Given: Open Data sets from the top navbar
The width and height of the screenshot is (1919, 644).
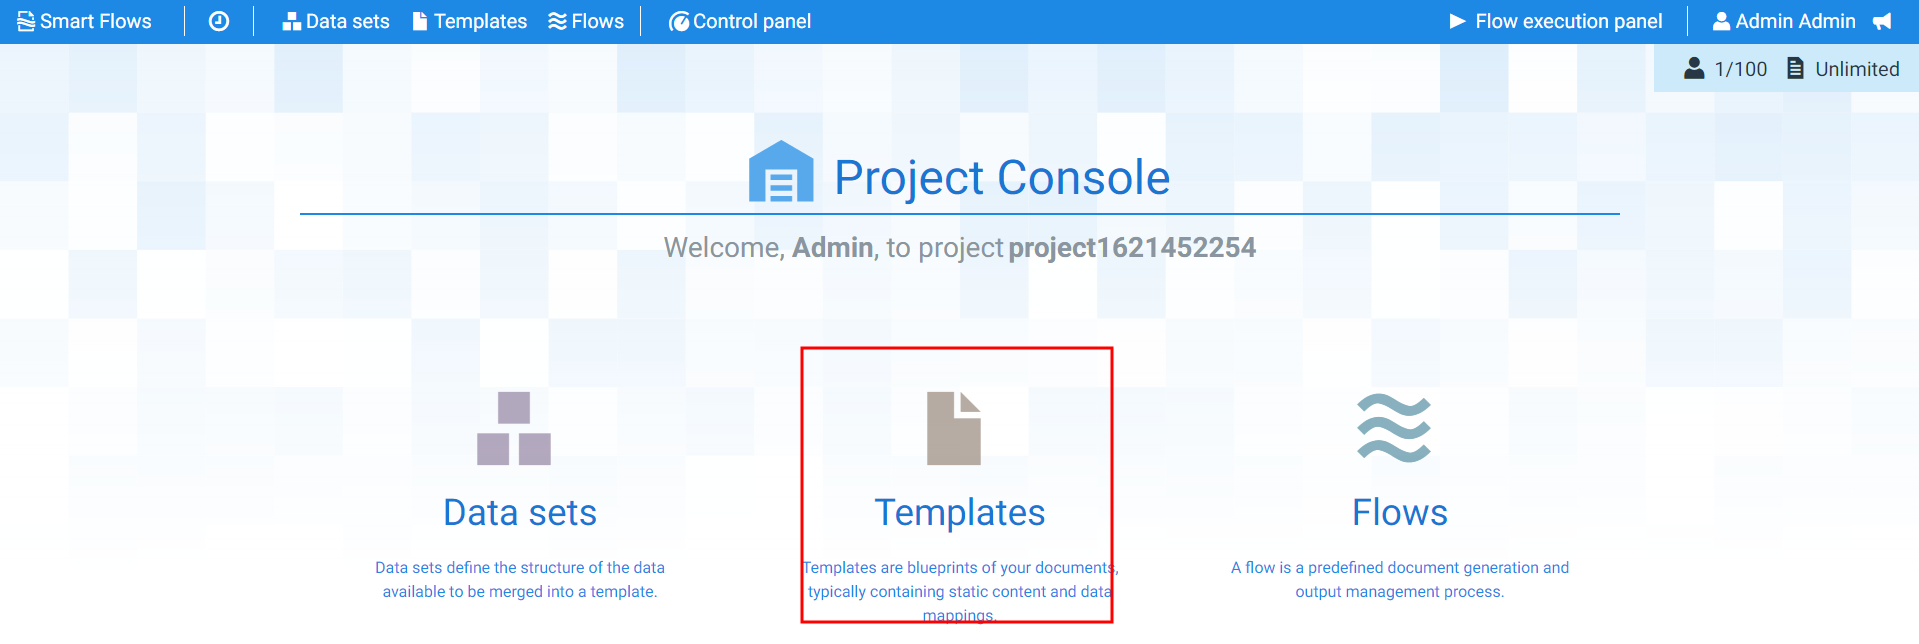Looking at the screenshot, I should click(336, 21).
